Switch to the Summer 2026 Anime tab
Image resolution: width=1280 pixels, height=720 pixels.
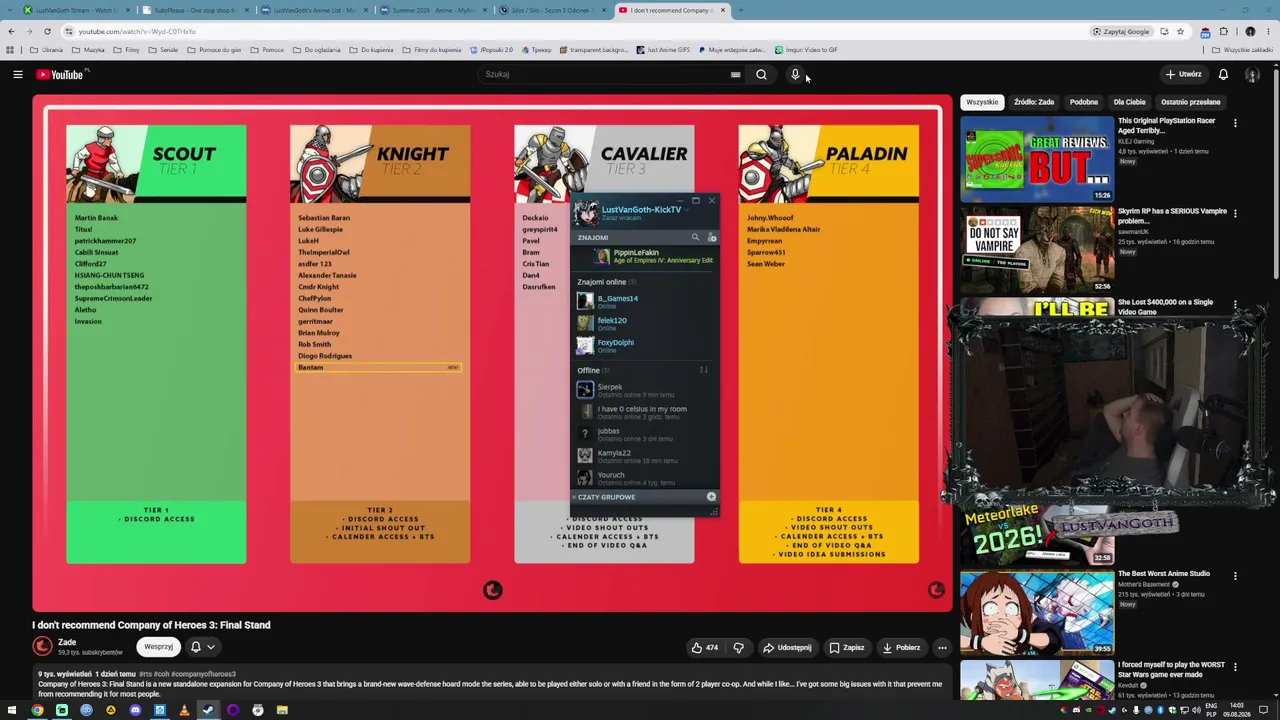tap(432, 10)
